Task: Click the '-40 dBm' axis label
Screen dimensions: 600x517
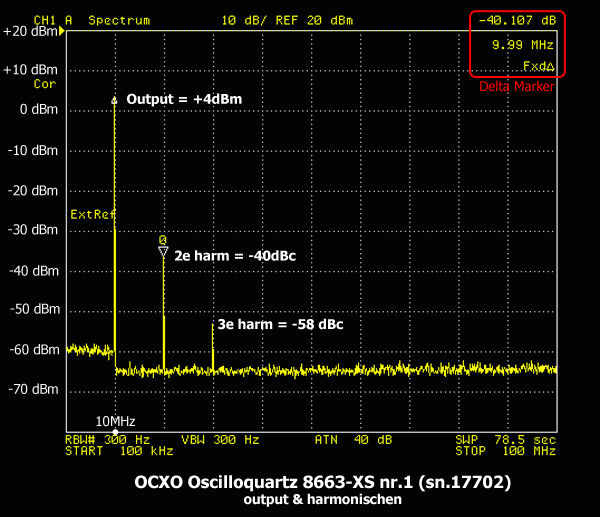Action: click(x=34, y=271)
